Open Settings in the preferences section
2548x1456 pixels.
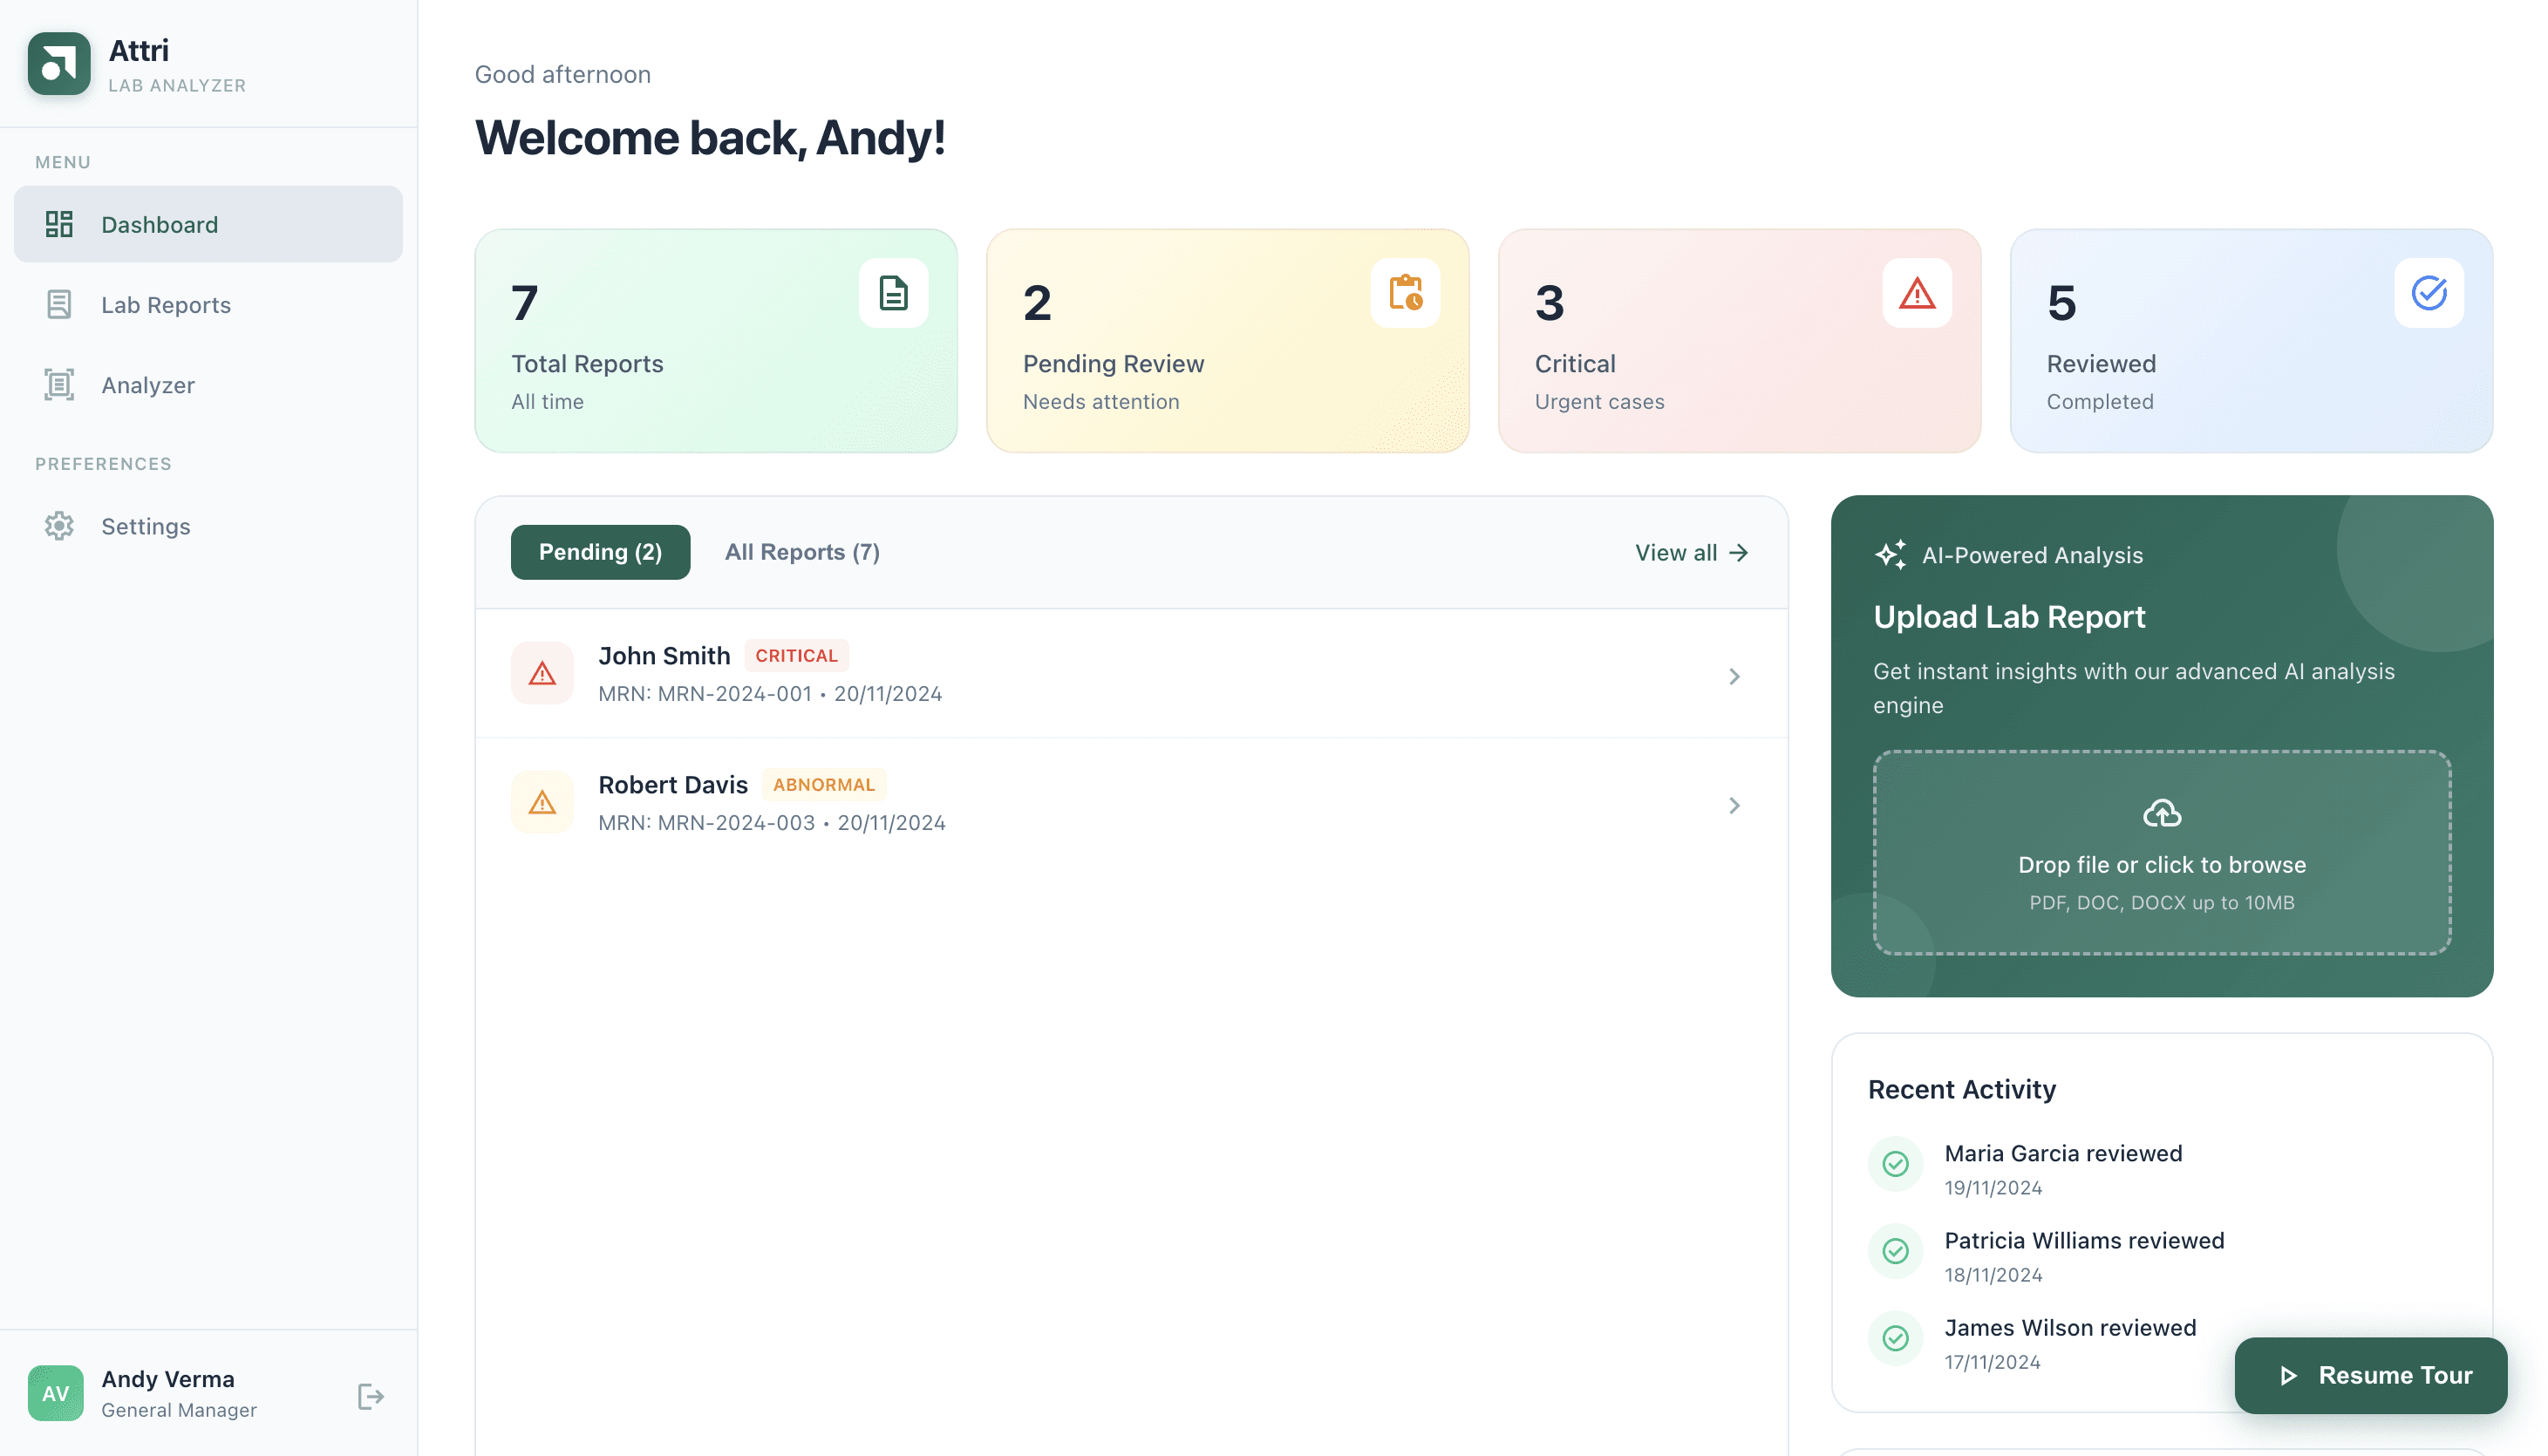(146, 526)
